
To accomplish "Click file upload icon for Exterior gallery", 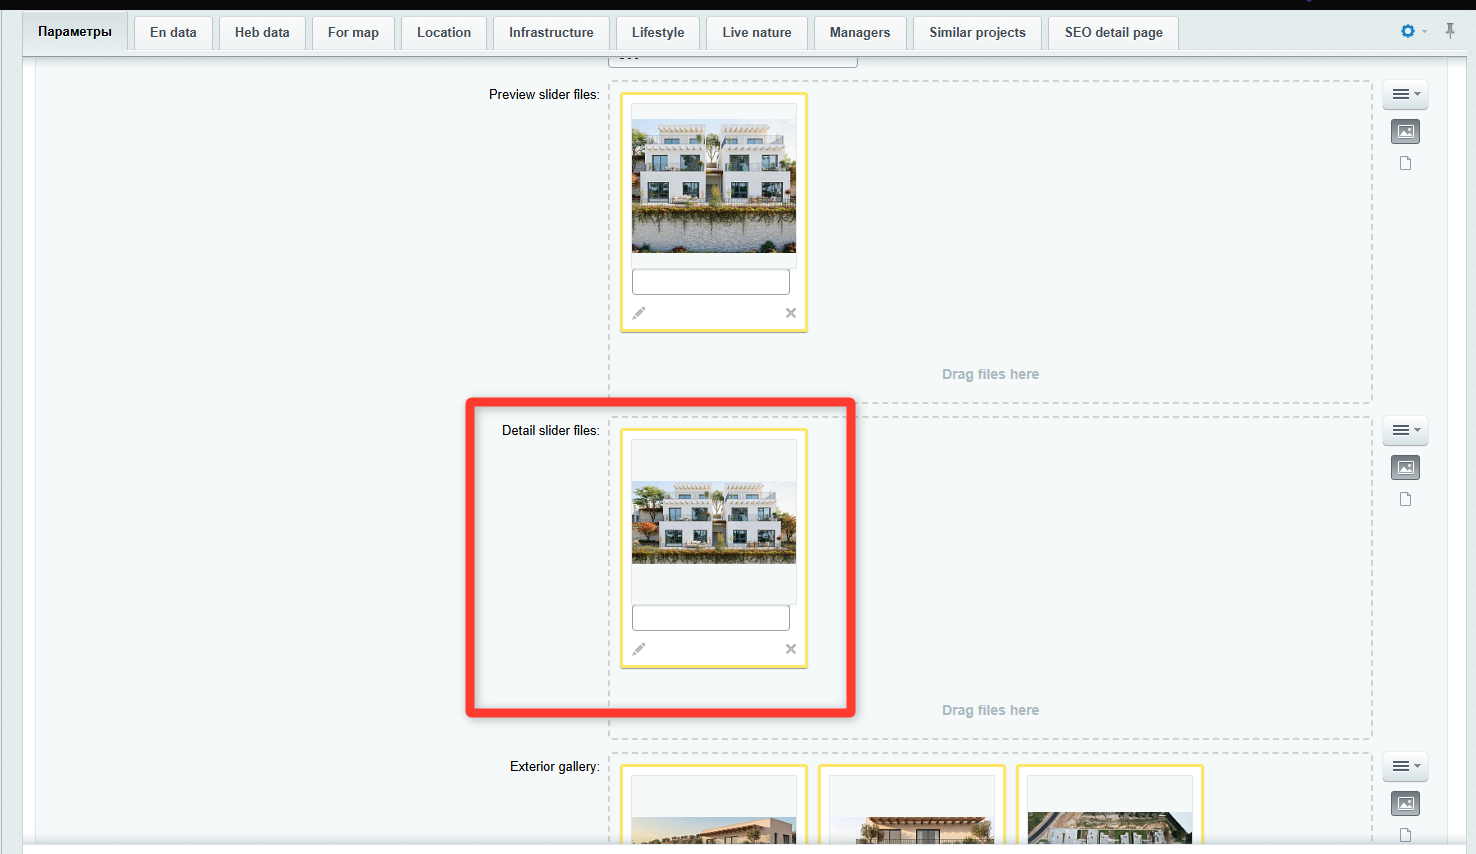I will tap(1405, 835).
